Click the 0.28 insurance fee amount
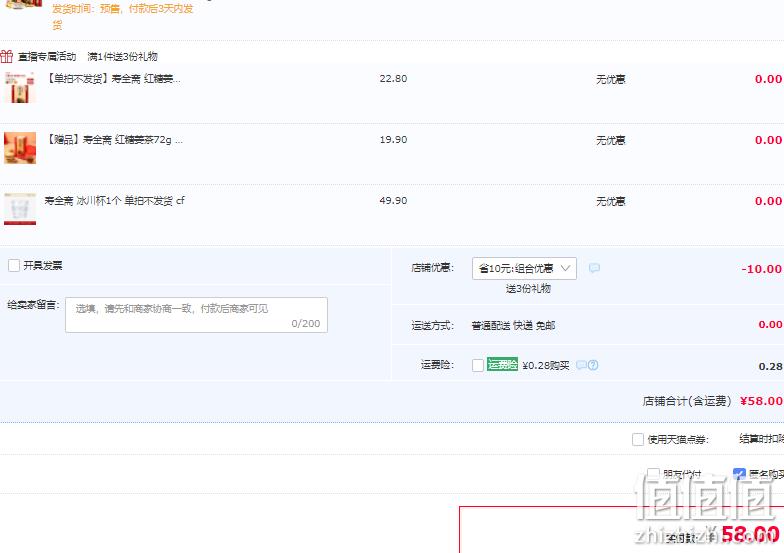This screenshot has width=784, height=553. point(770,366)
